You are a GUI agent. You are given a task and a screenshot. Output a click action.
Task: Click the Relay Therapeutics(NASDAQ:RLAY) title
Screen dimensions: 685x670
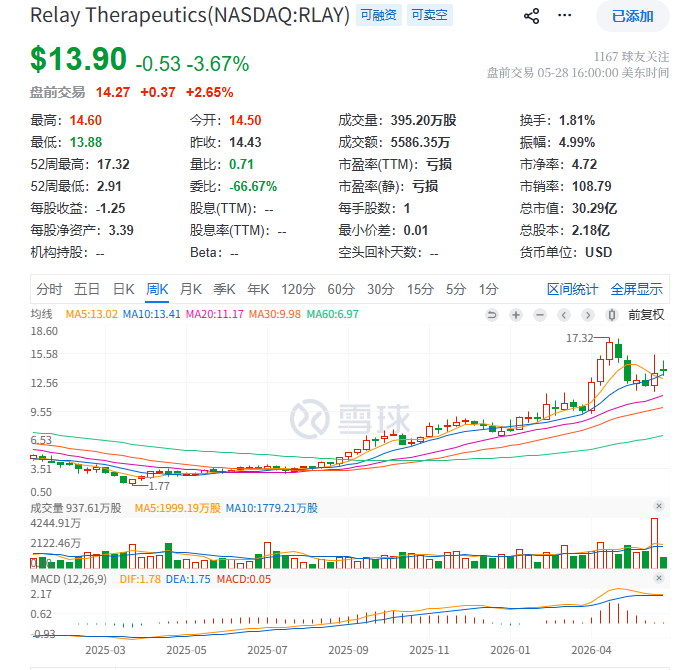coord(190,15)
